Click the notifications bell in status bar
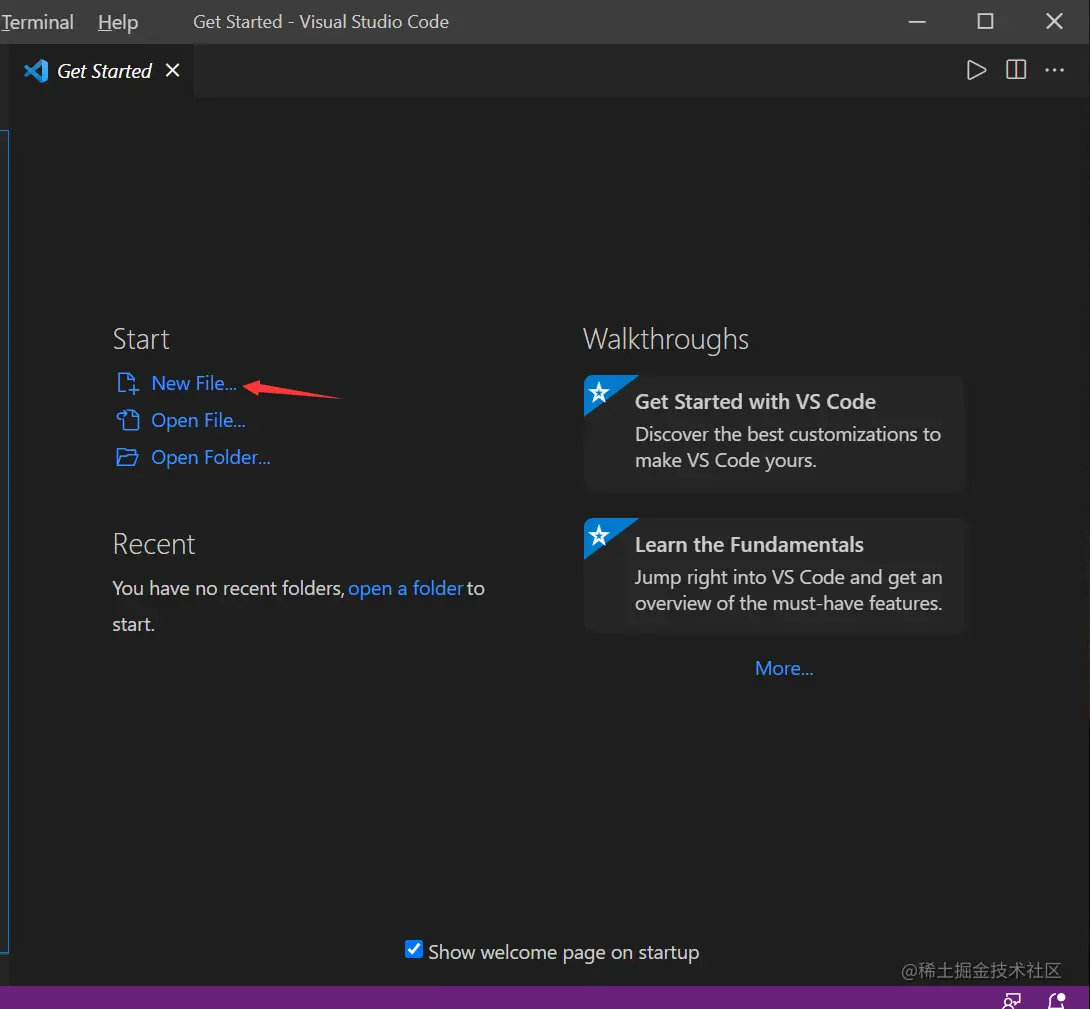1090x1009 pixels. click(1057, 1001)
